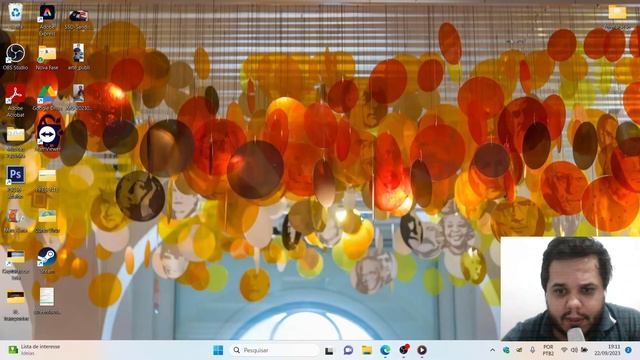Open the shortcut below Photoshop icon
This screenshot has height=360, width=640.
pyautogui.click(x=16, y=216)
